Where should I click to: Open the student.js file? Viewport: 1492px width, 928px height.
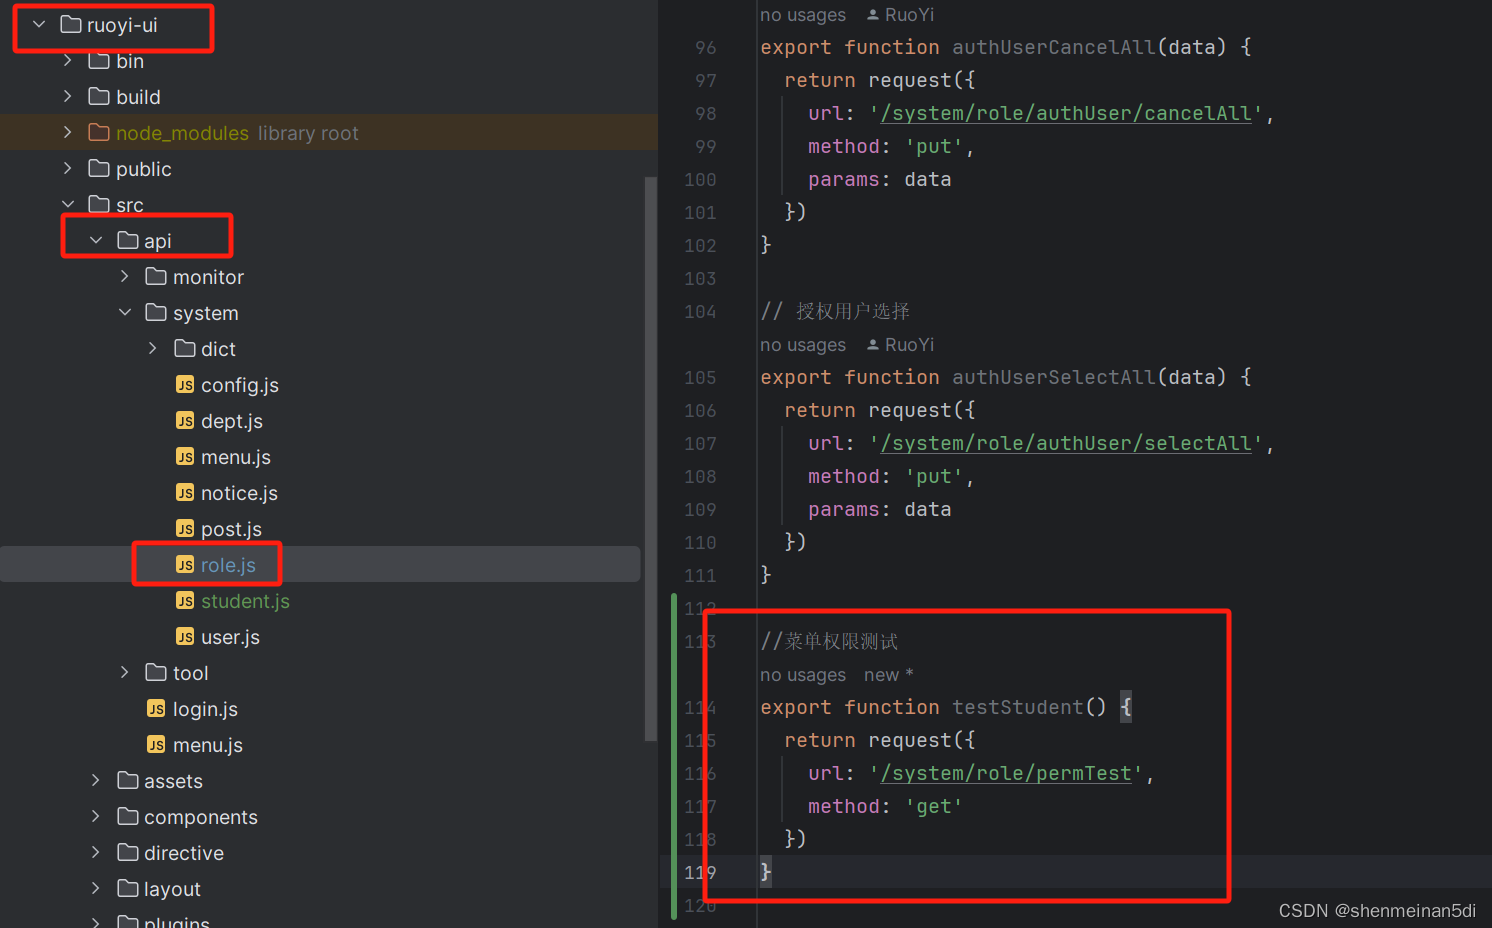tap(245, 601)
